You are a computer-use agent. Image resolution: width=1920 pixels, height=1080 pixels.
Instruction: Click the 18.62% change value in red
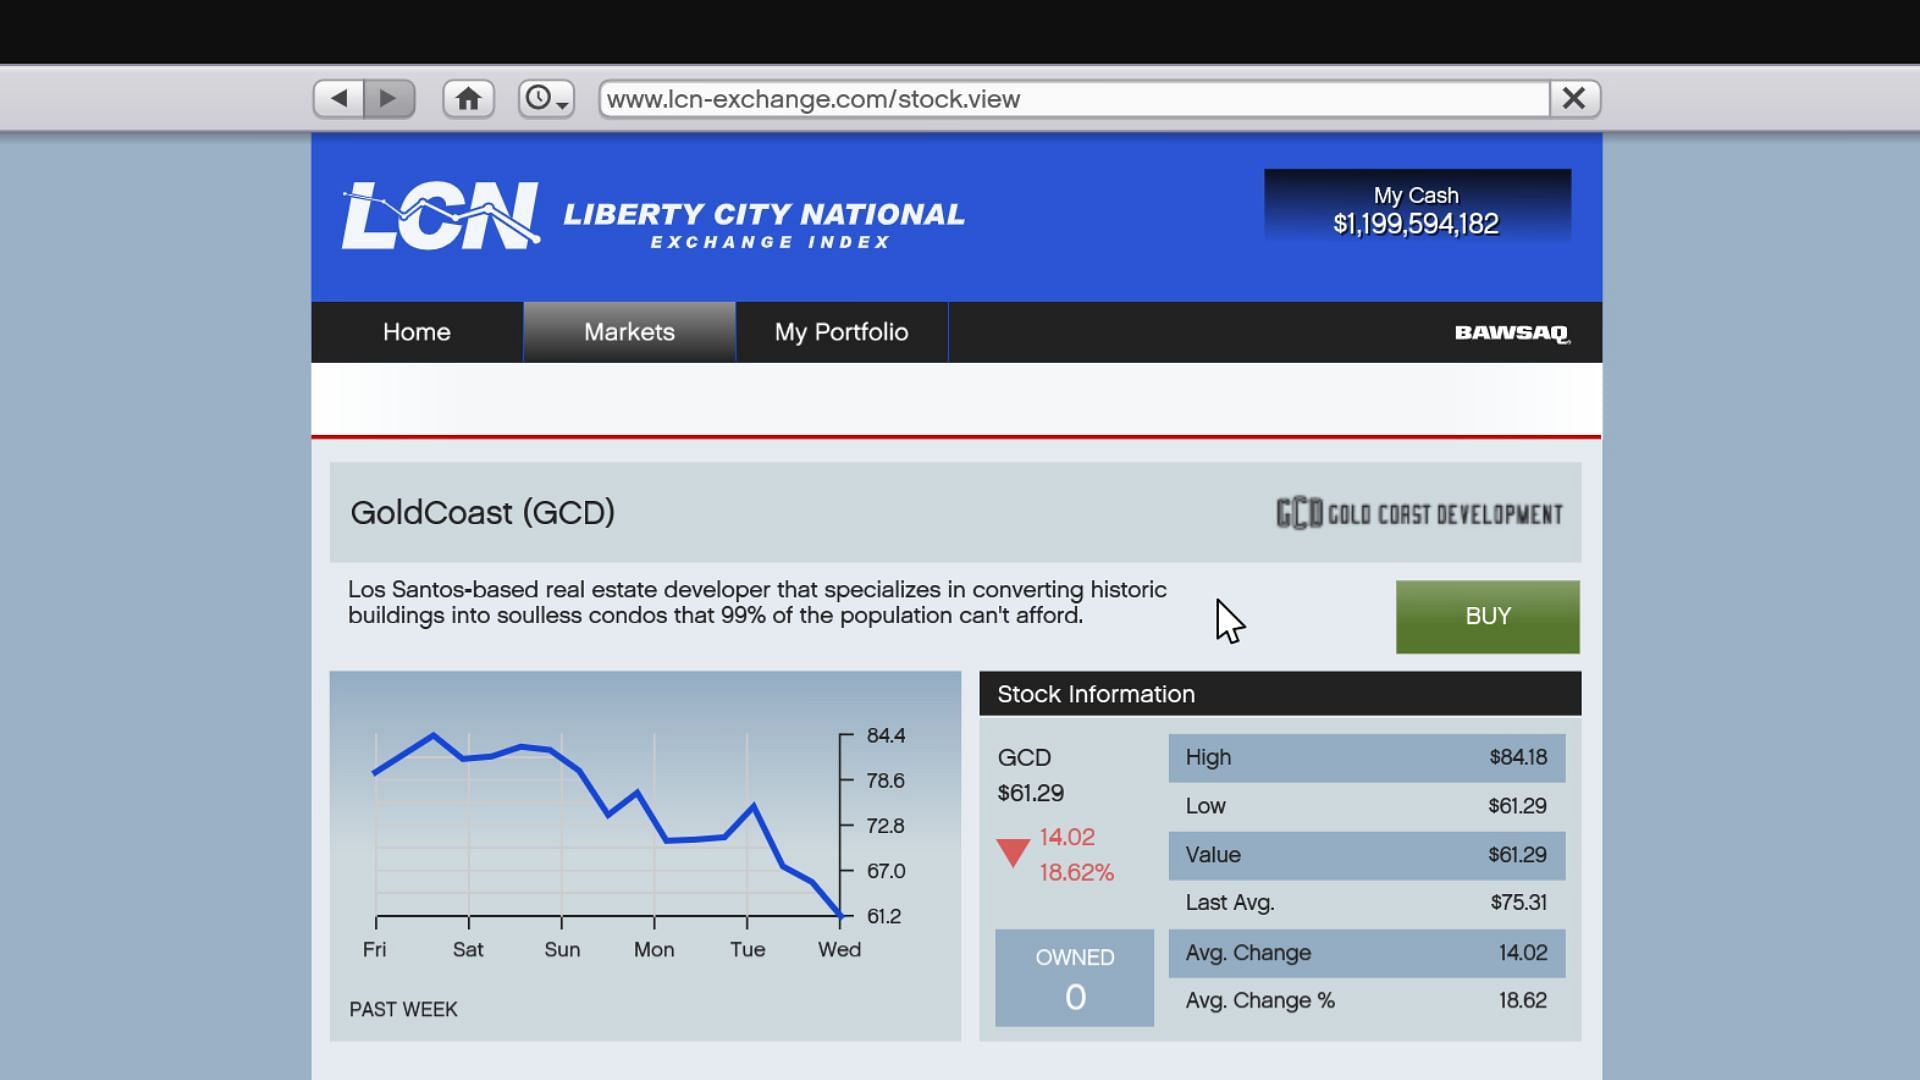(x=1076, y=873)
